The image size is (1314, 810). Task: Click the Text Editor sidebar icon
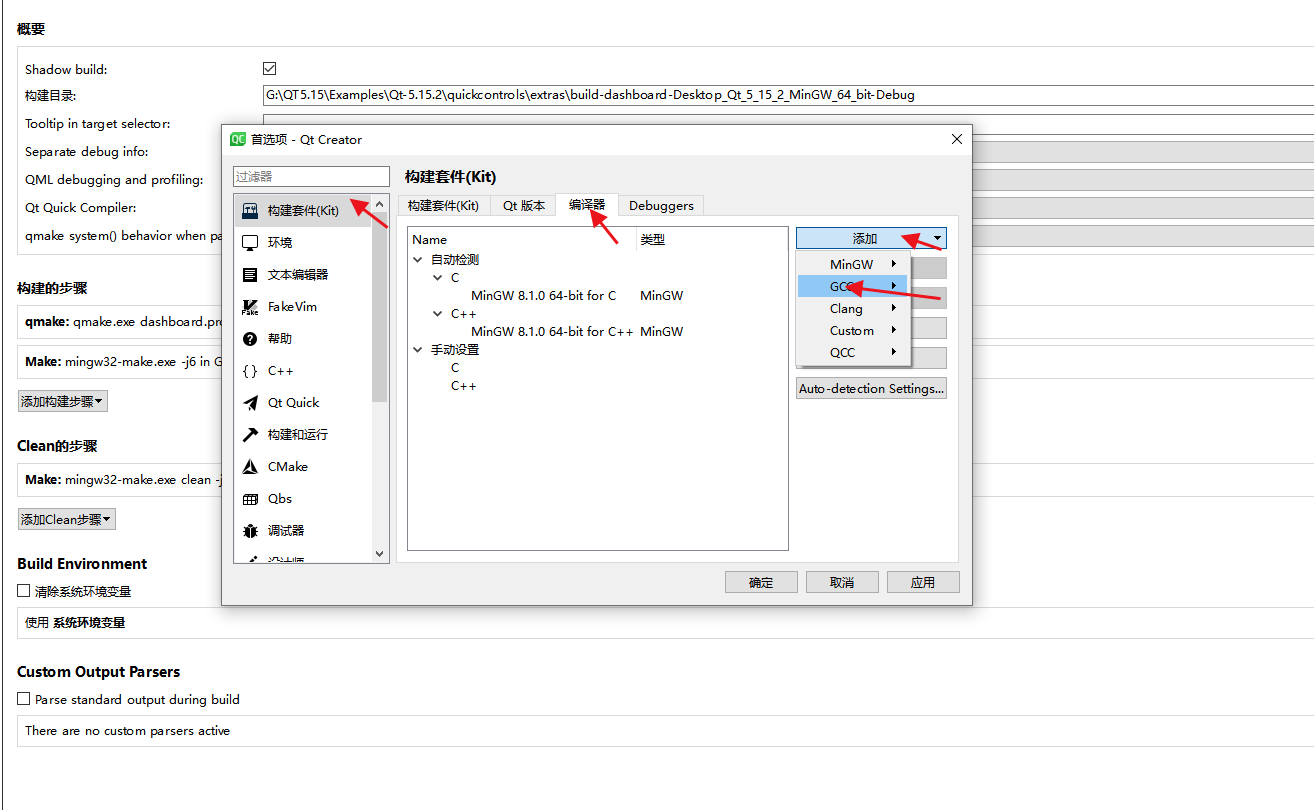click(x=250, y=275)
